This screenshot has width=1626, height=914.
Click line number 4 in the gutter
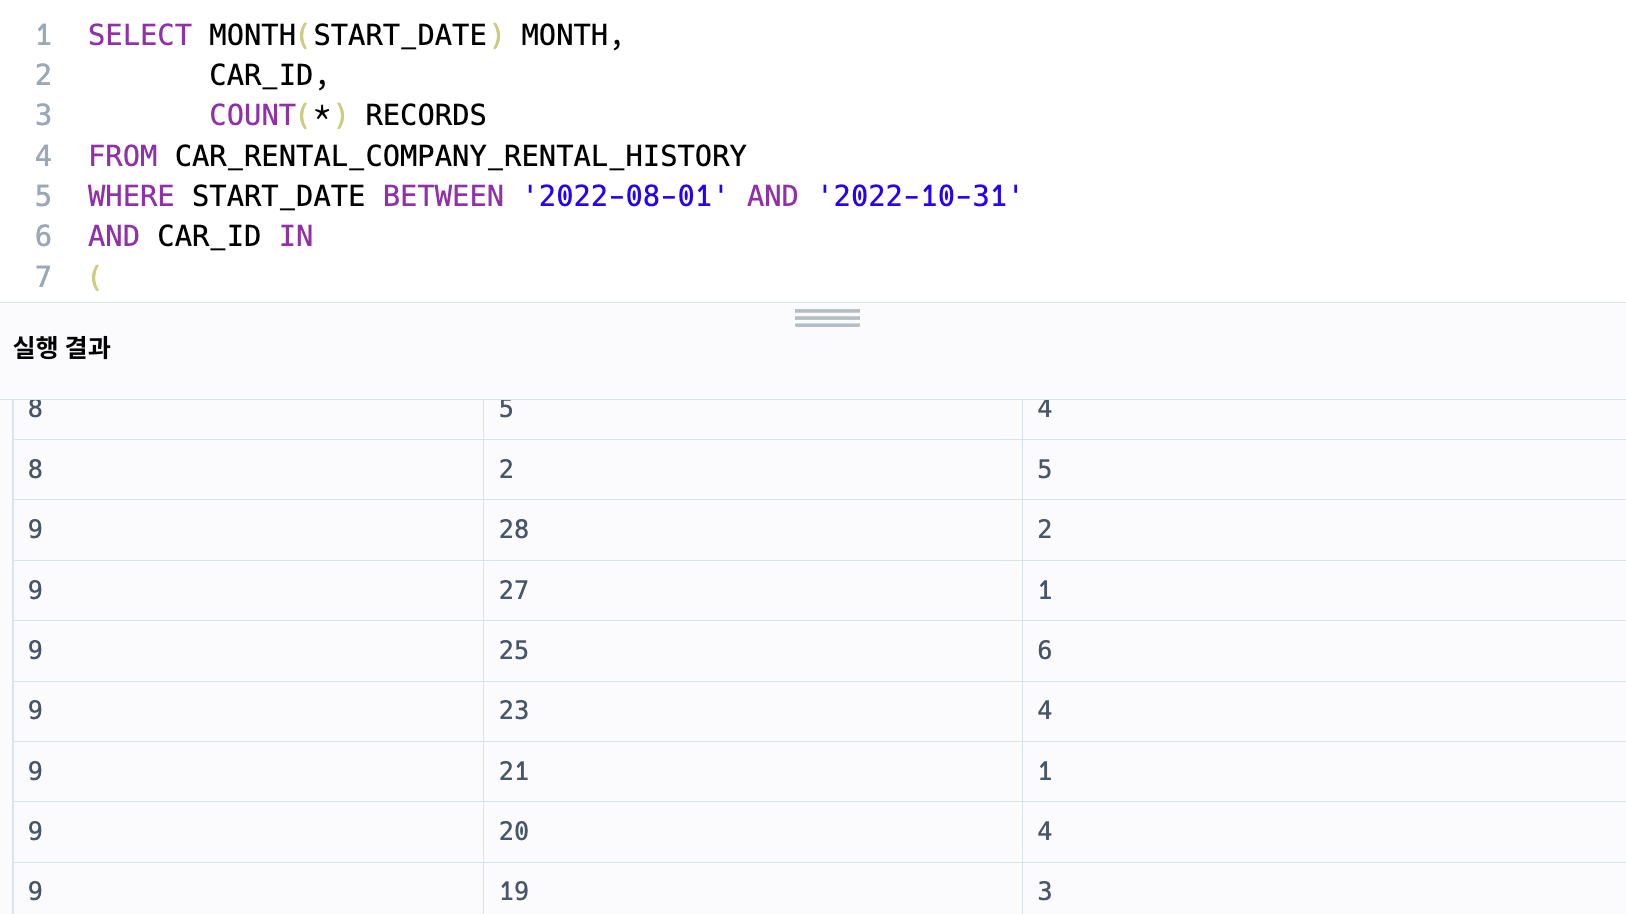point(43,156)
